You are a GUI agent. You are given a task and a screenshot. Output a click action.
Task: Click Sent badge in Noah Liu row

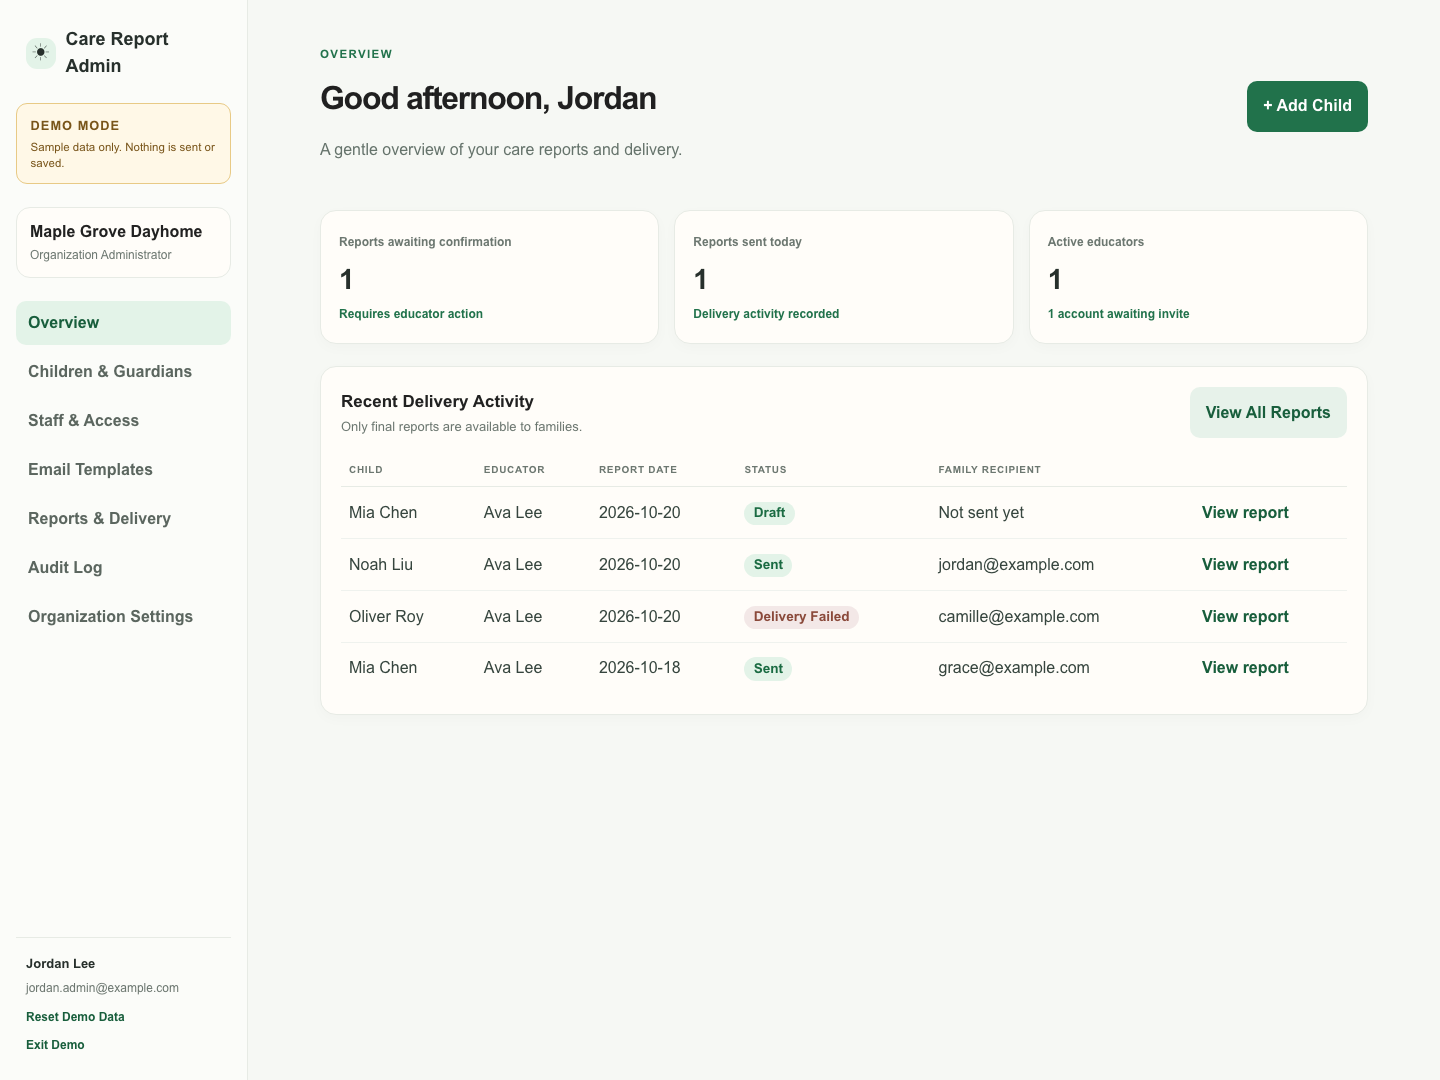pos(768,565)
